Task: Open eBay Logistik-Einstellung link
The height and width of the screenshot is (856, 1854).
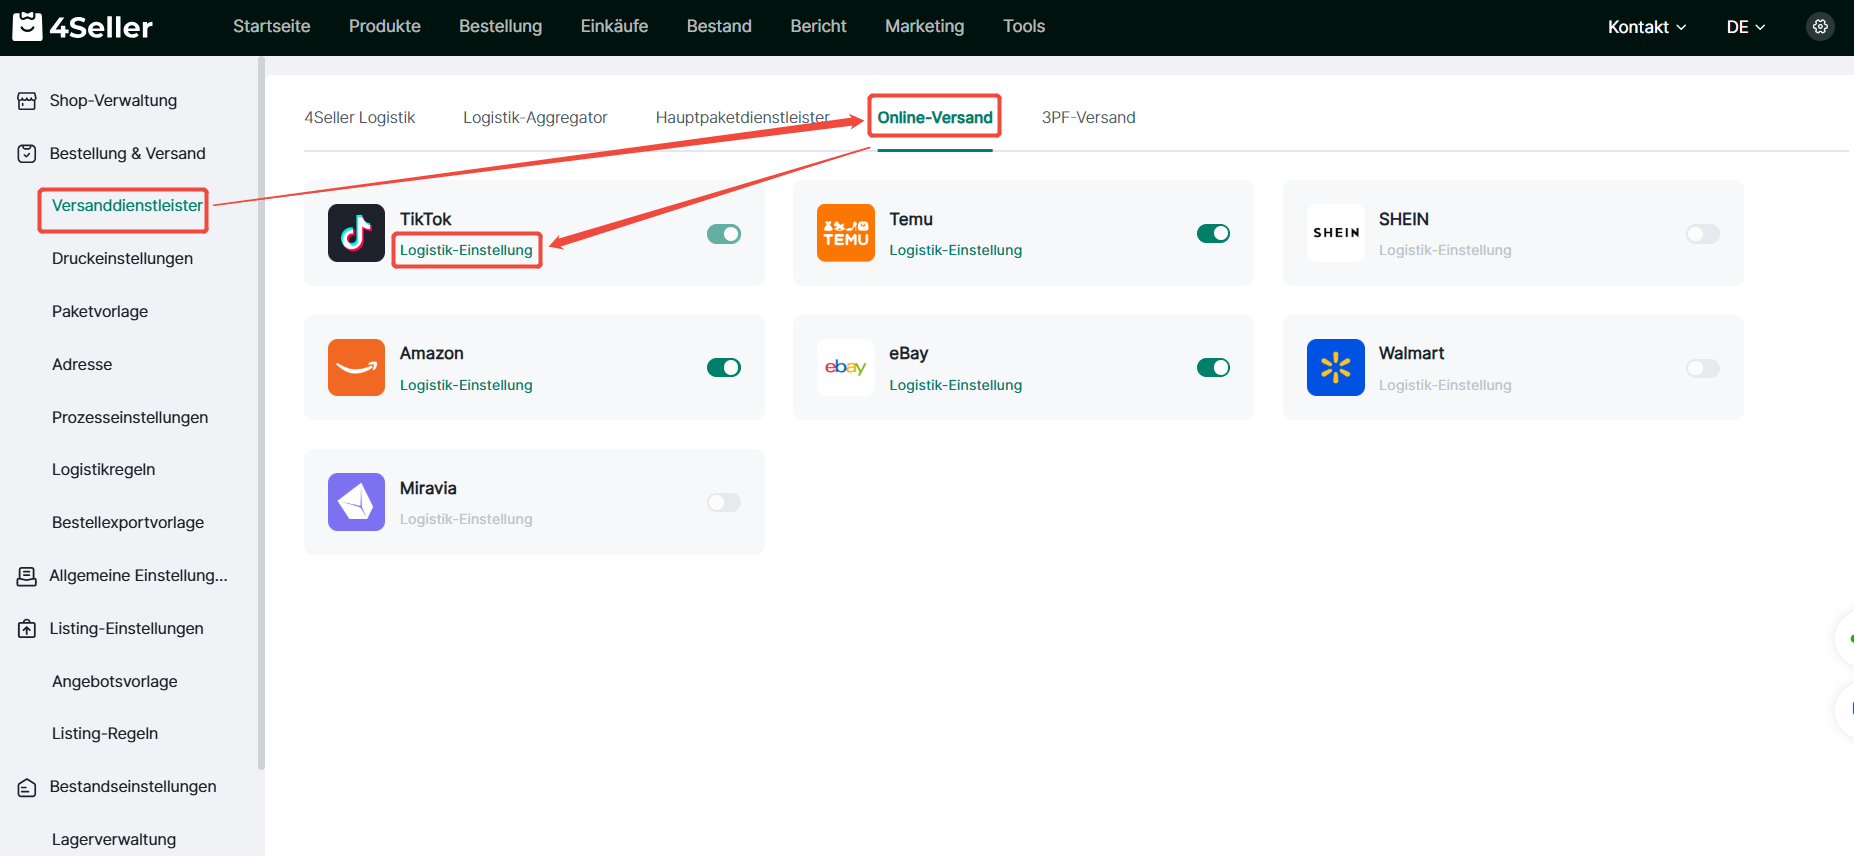Action: click(955, 385)
